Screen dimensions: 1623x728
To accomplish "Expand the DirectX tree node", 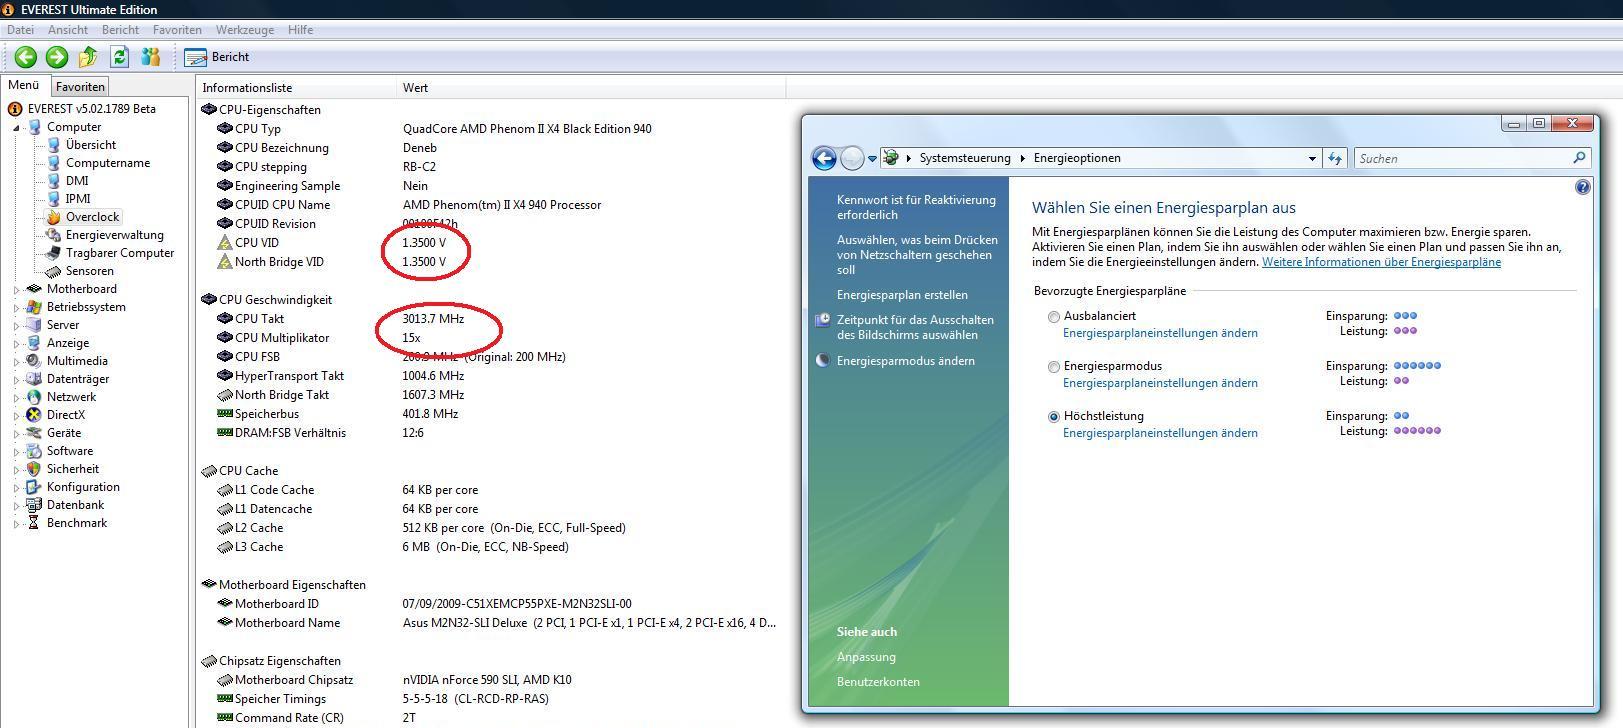I will tap(16, 416).
